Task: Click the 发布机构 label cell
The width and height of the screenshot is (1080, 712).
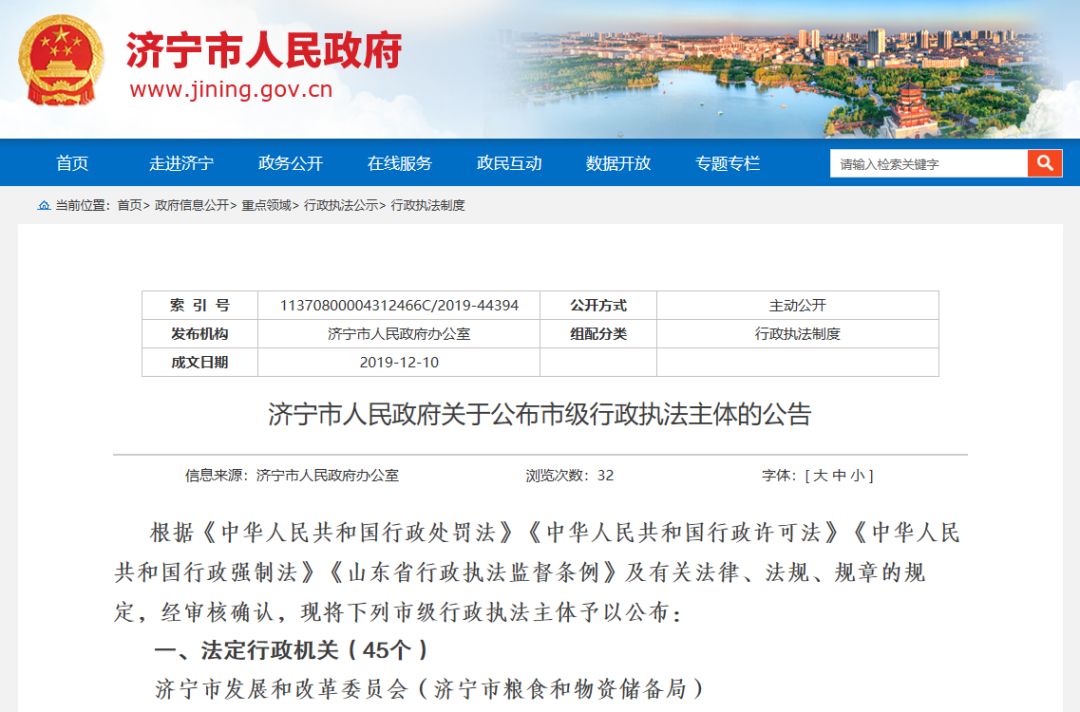Action: tap(200, 334)
